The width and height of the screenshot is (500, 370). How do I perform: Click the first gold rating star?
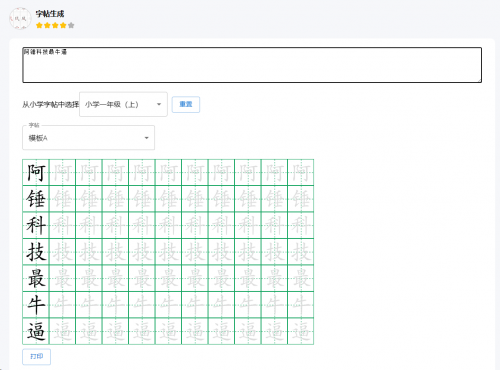tap(39, 25)
